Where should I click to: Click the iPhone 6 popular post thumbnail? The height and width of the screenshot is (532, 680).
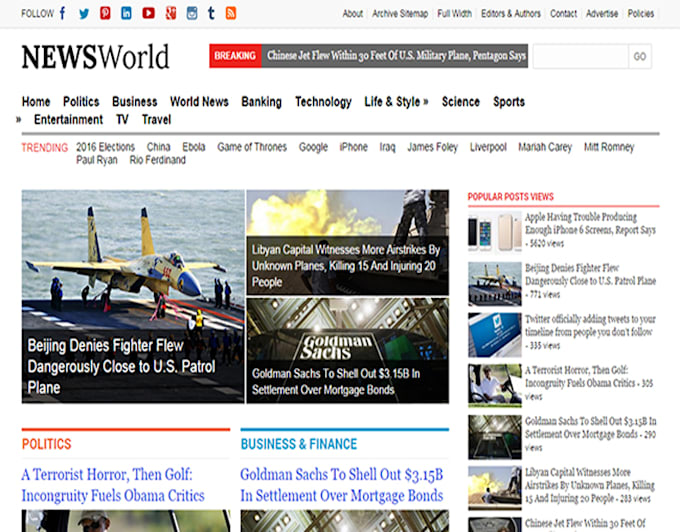[x=495, y=232]
